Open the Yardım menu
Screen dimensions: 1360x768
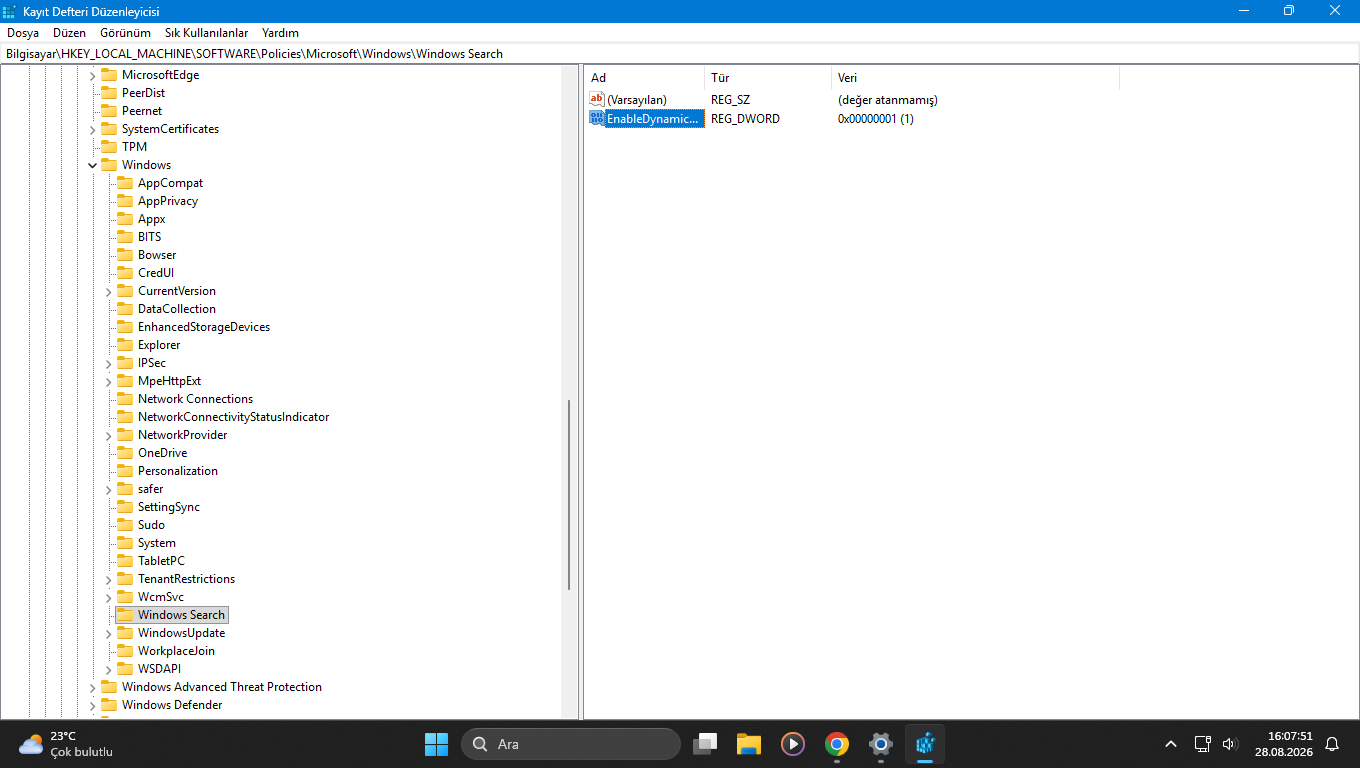(x=280, y=33)
